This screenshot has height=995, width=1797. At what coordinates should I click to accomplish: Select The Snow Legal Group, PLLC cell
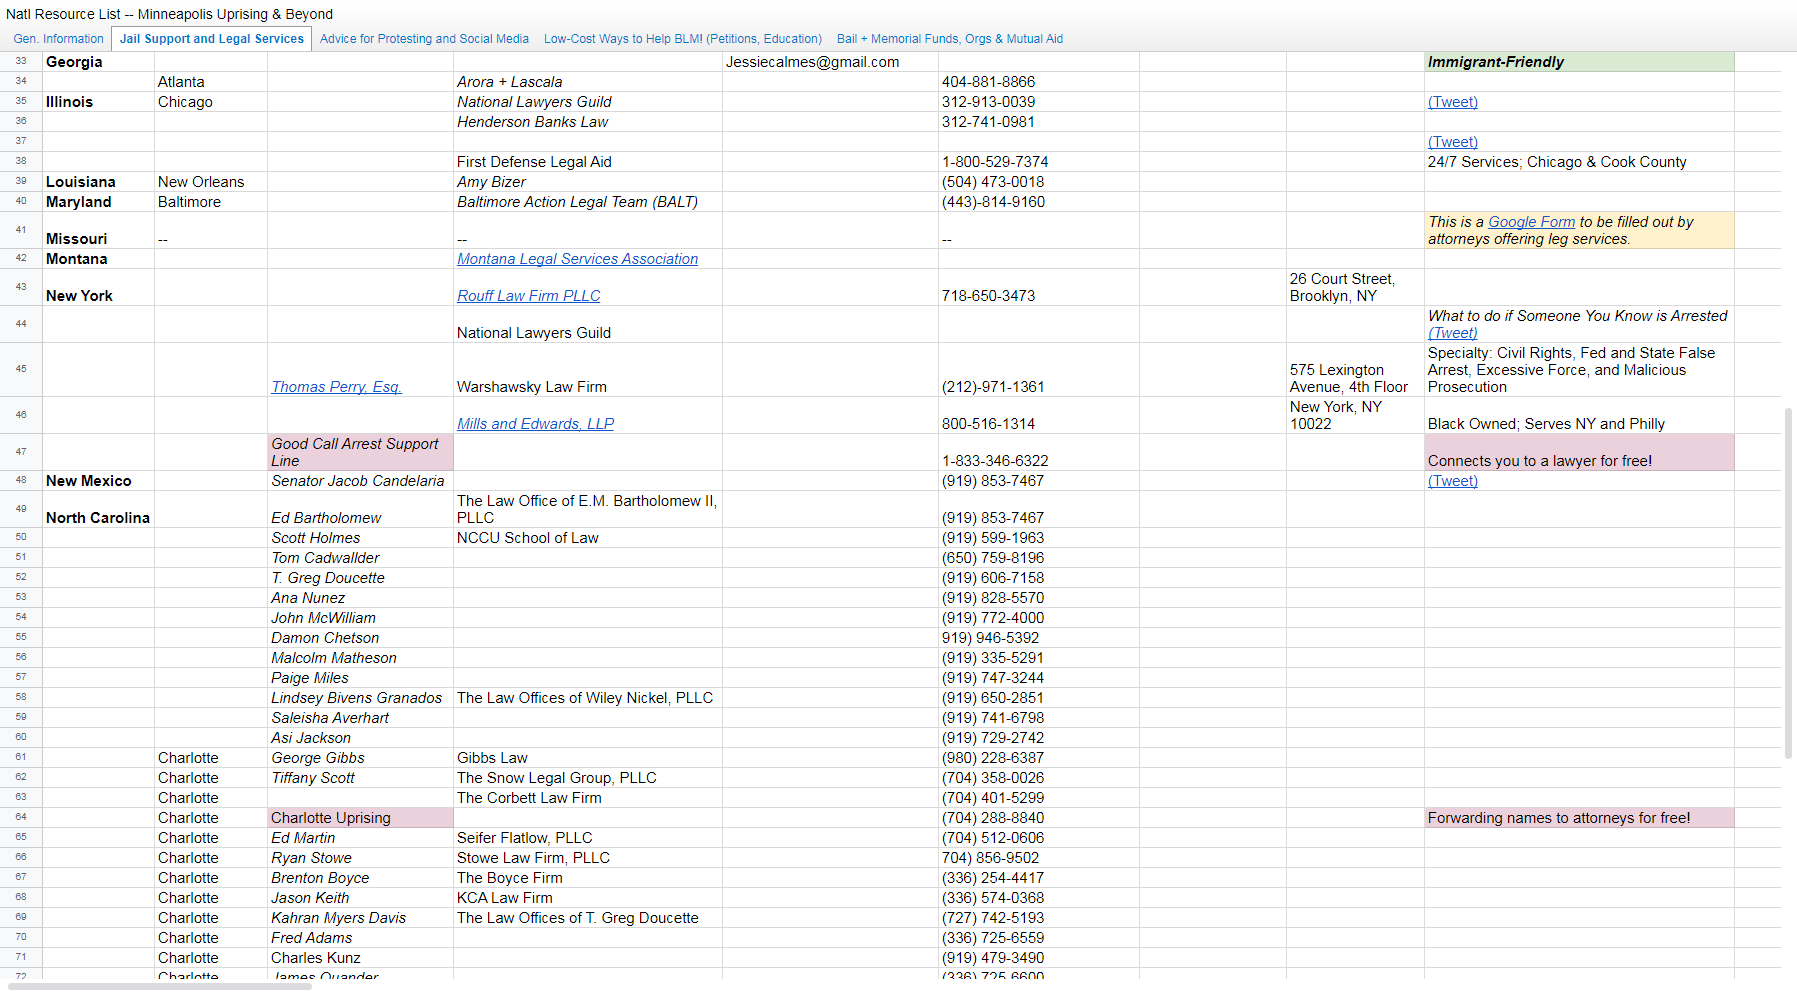[588, 778]
